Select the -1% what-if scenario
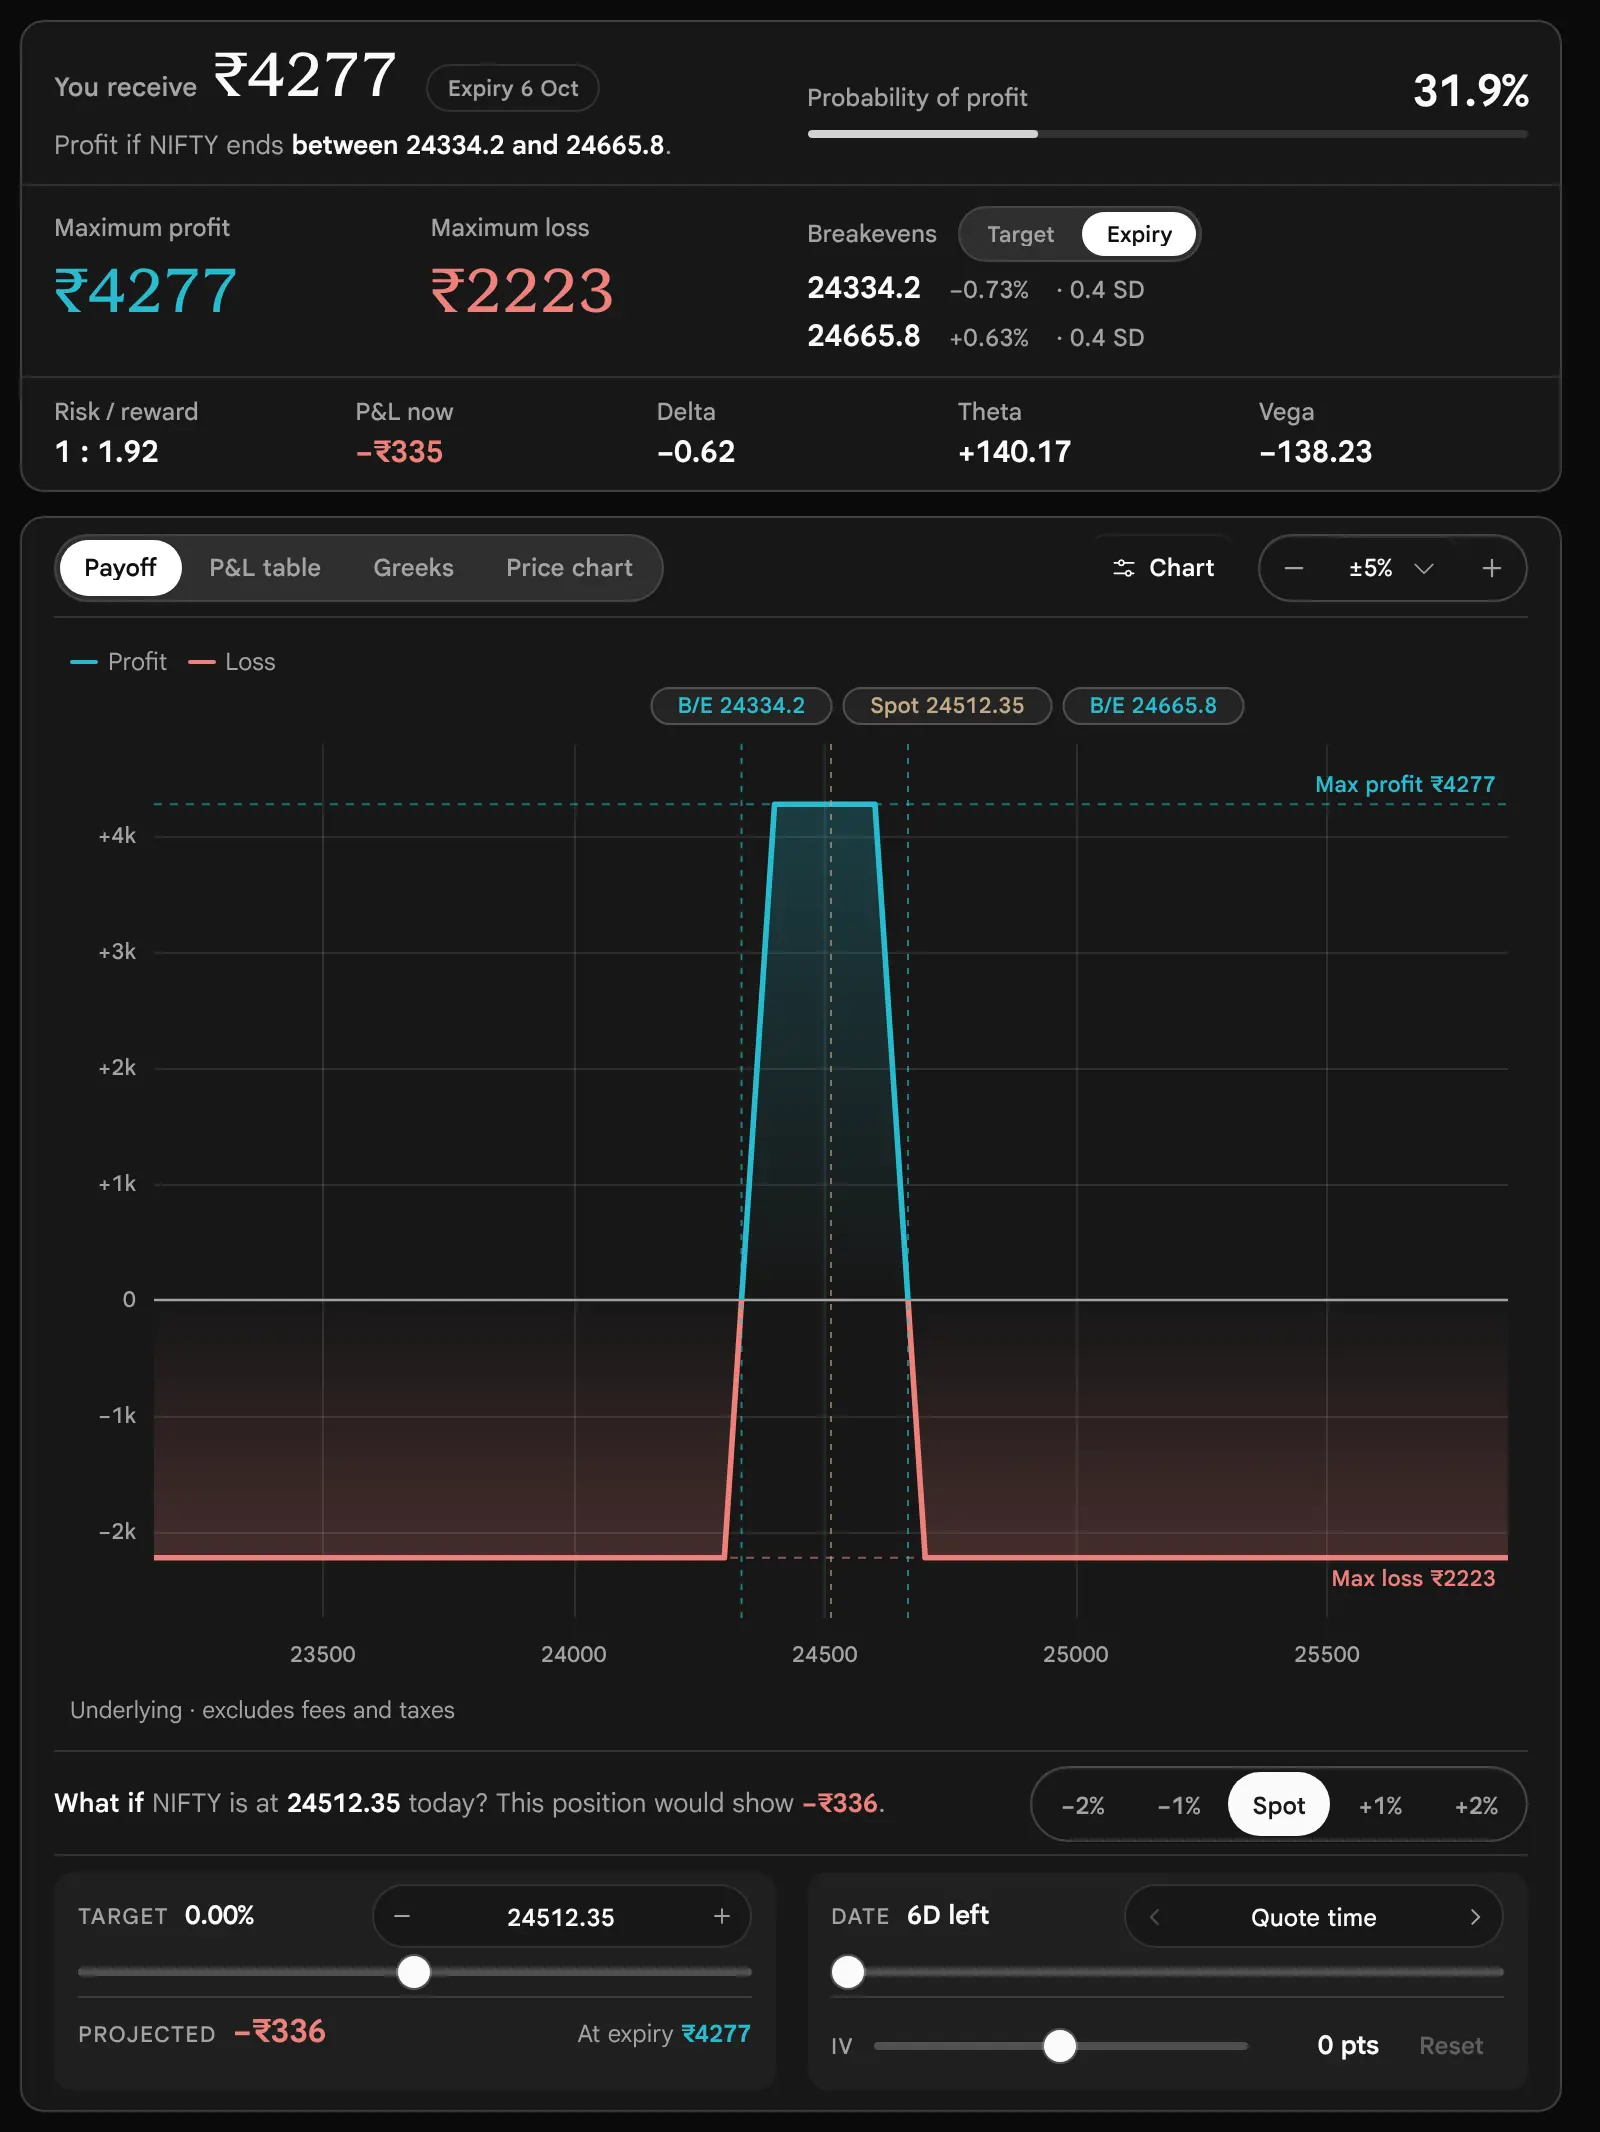Viewport: 1600px width, 2132px height. tap(1179, 1805)
